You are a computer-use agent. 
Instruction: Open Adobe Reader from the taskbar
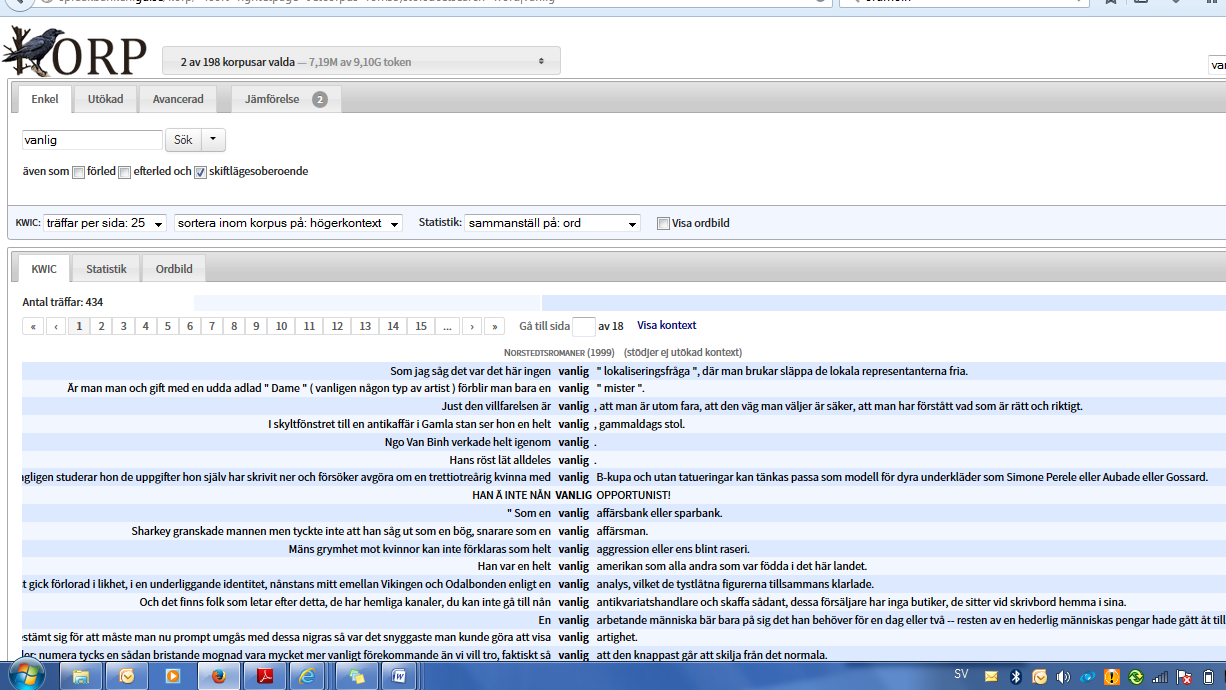[265, 676]
